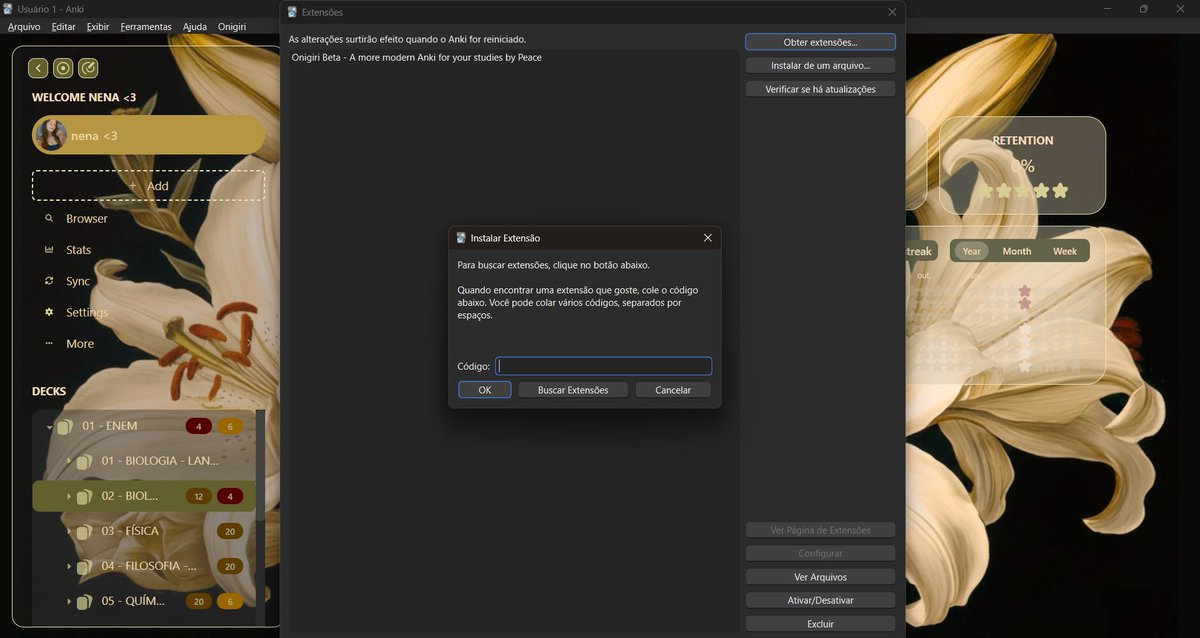This screenshot has width=1200, height=638.
Task: Click the deck icon of 04 - FILOSOFIA
Action: click(x=85, y=567)
